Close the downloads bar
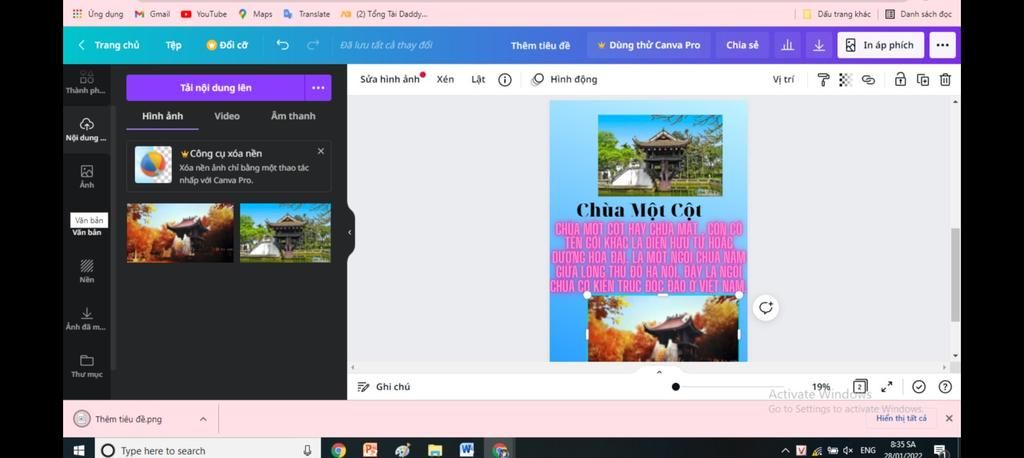This screenshot has height=458, width=1024. (949, 418)
